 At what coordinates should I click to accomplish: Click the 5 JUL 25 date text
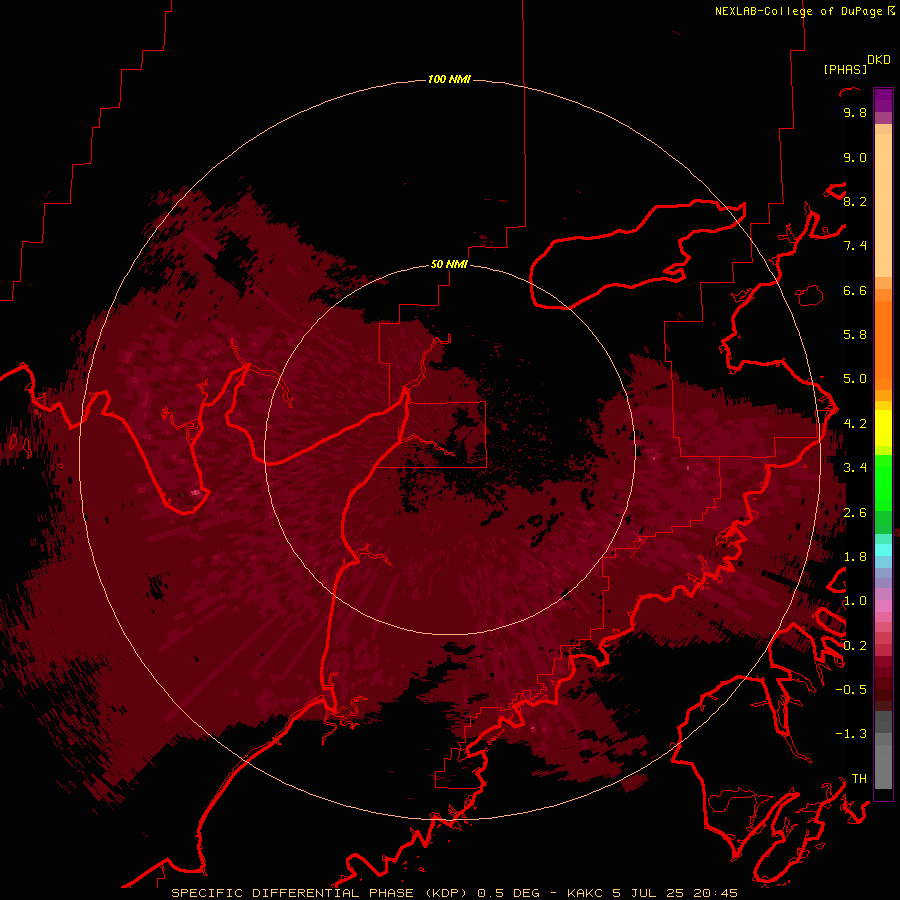tap(648, 893)
